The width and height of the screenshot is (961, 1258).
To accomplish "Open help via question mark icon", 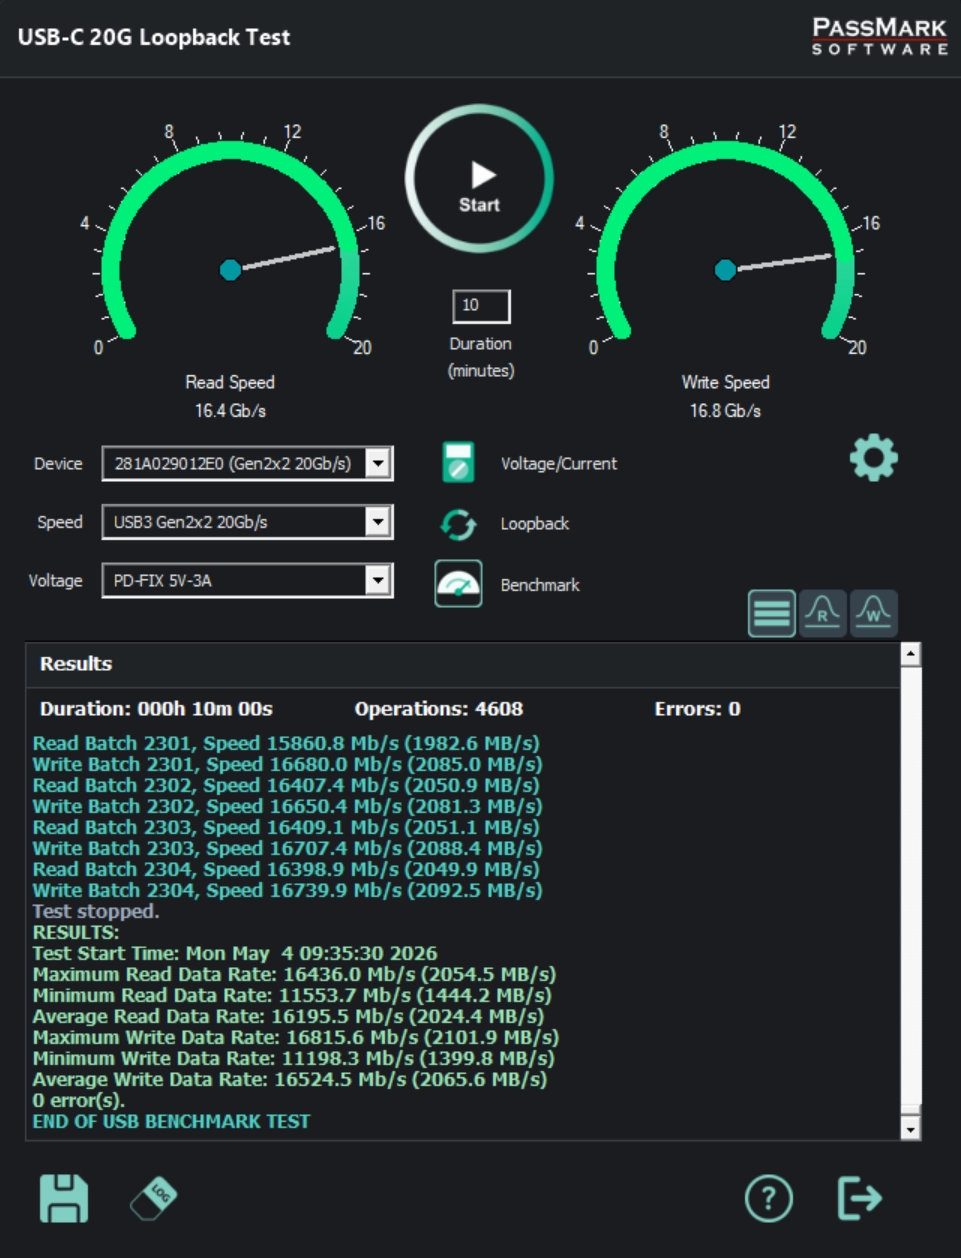I will (x=768, y=1198).
